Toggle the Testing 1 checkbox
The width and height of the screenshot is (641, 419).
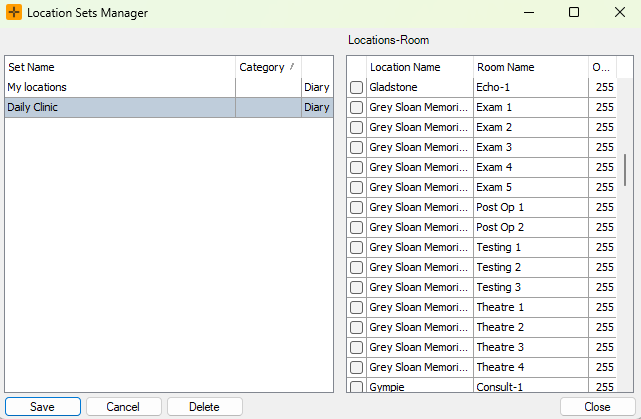click(356, 248)
